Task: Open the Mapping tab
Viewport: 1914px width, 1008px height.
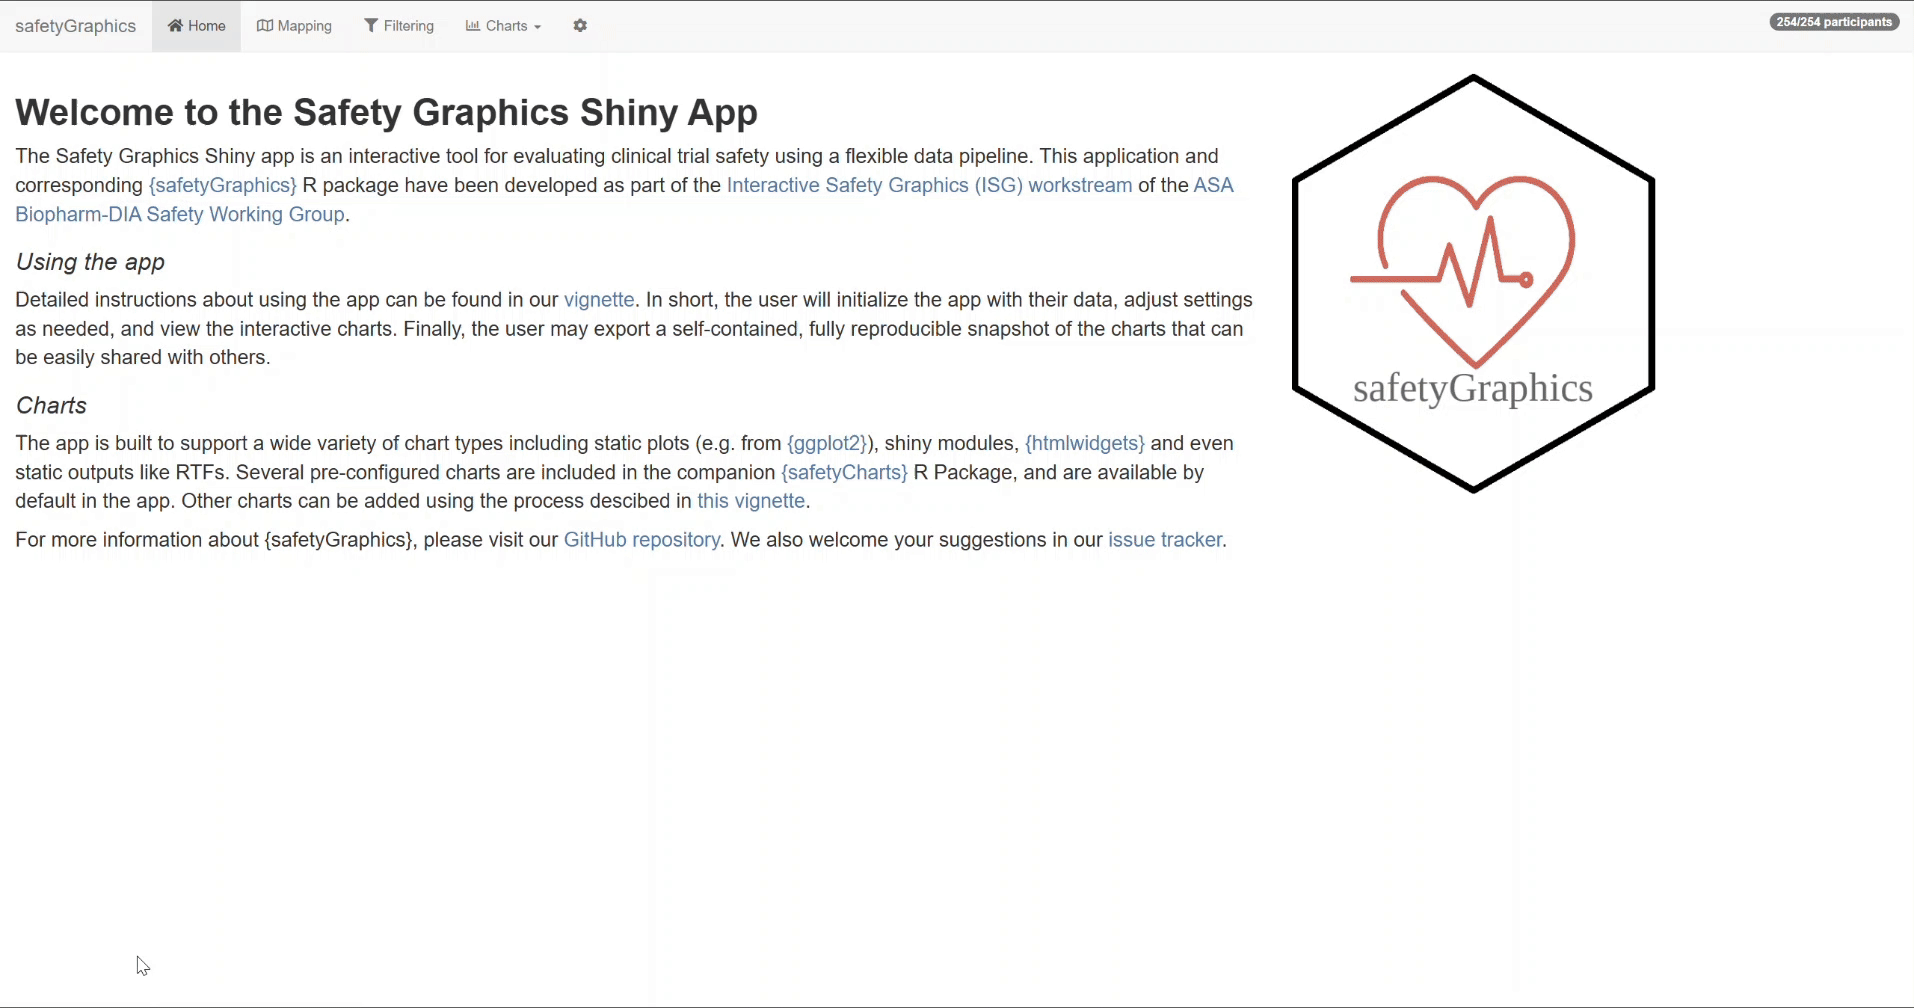Action: [x=294, y=26]
